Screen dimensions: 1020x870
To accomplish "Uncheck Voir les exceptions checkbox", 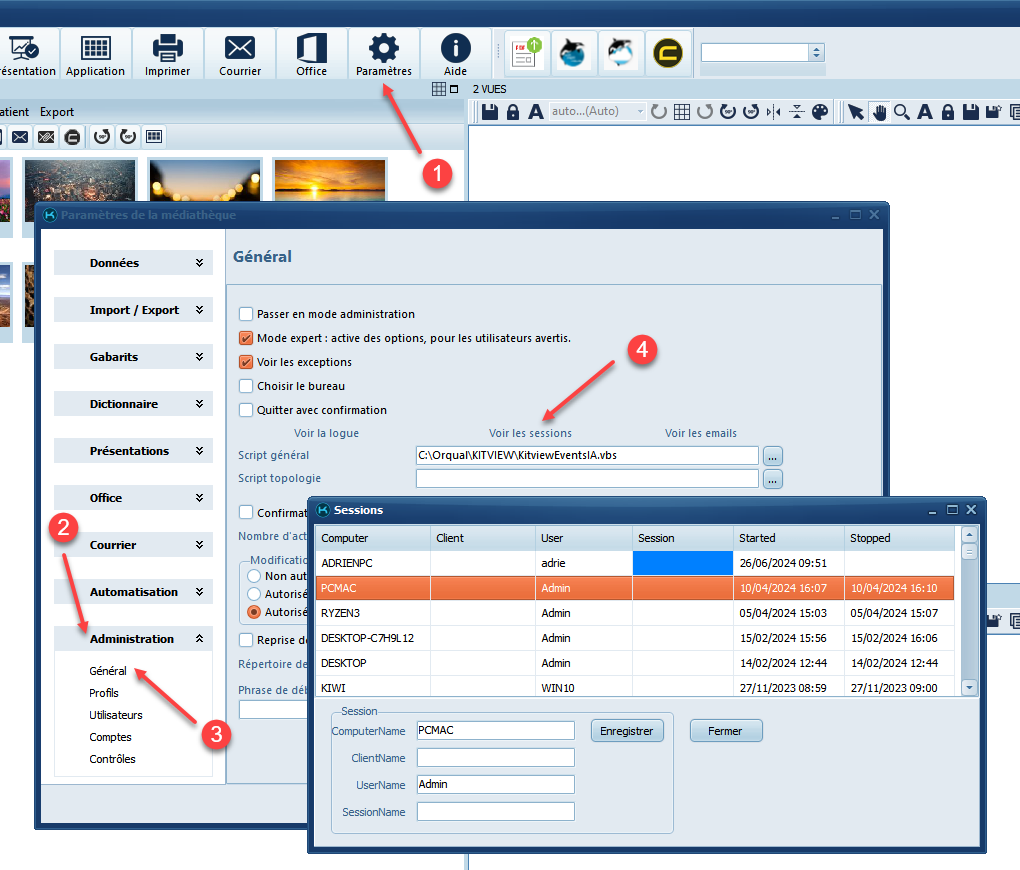I will (x=246, y=362).
